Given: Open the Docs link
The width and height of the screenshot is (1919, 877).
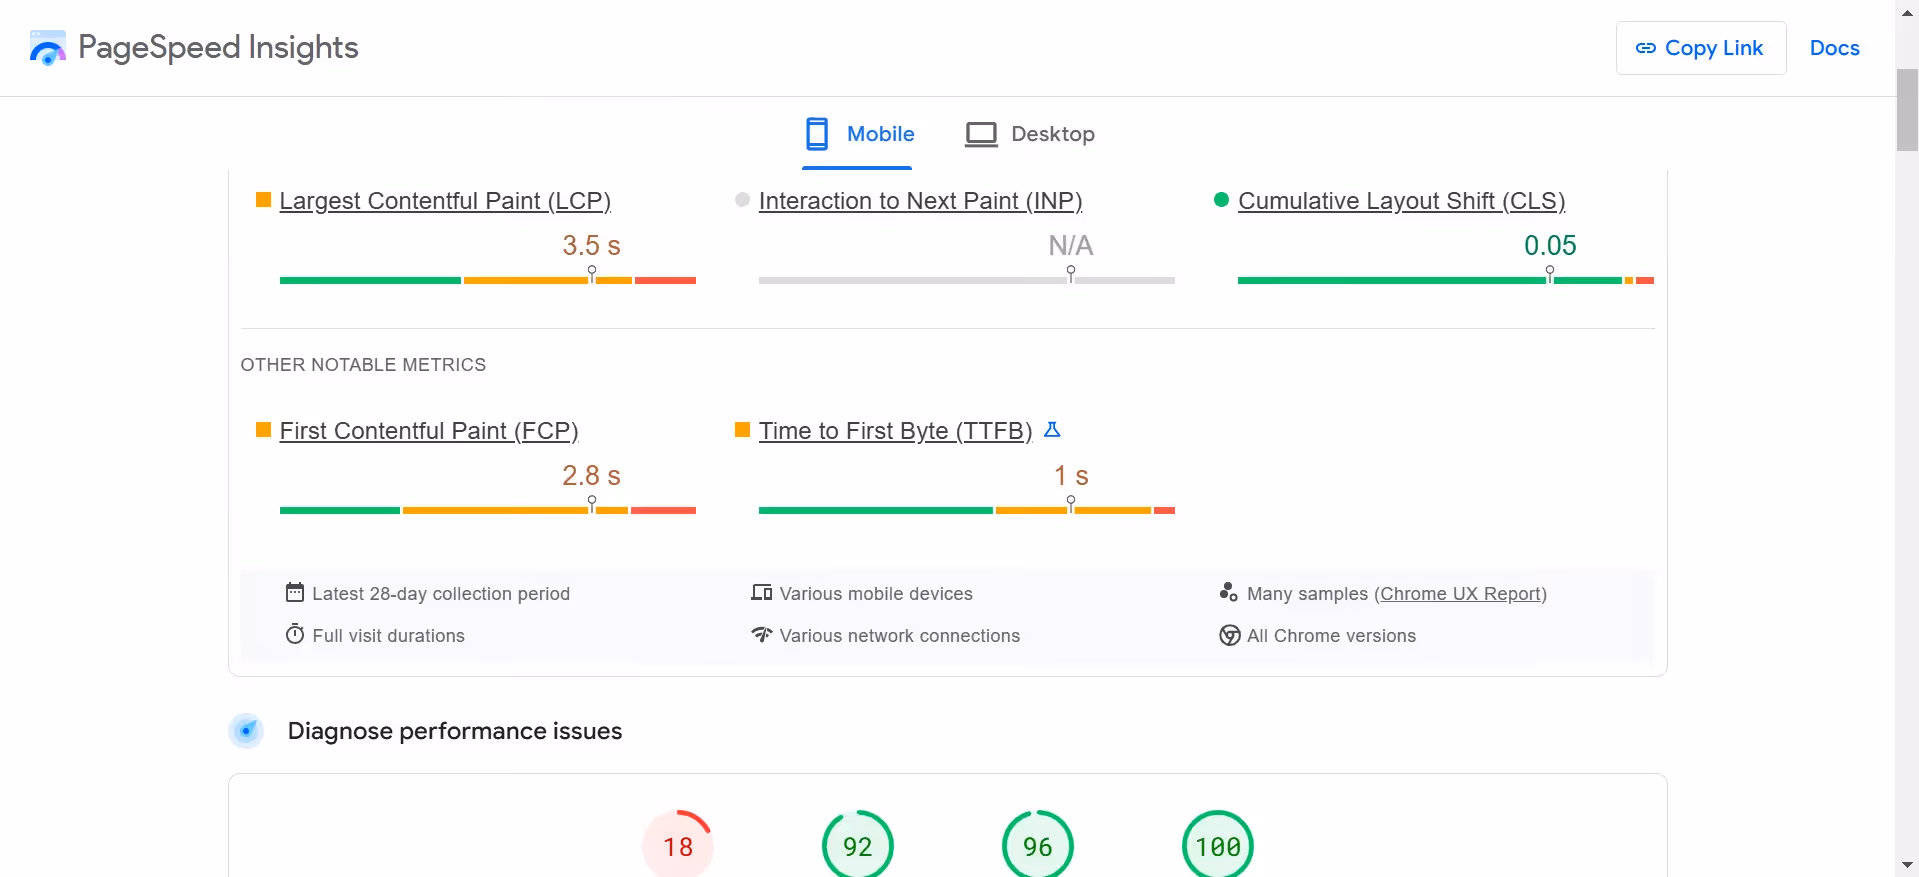Looking at the screenshot, I should pos(1834,48).
